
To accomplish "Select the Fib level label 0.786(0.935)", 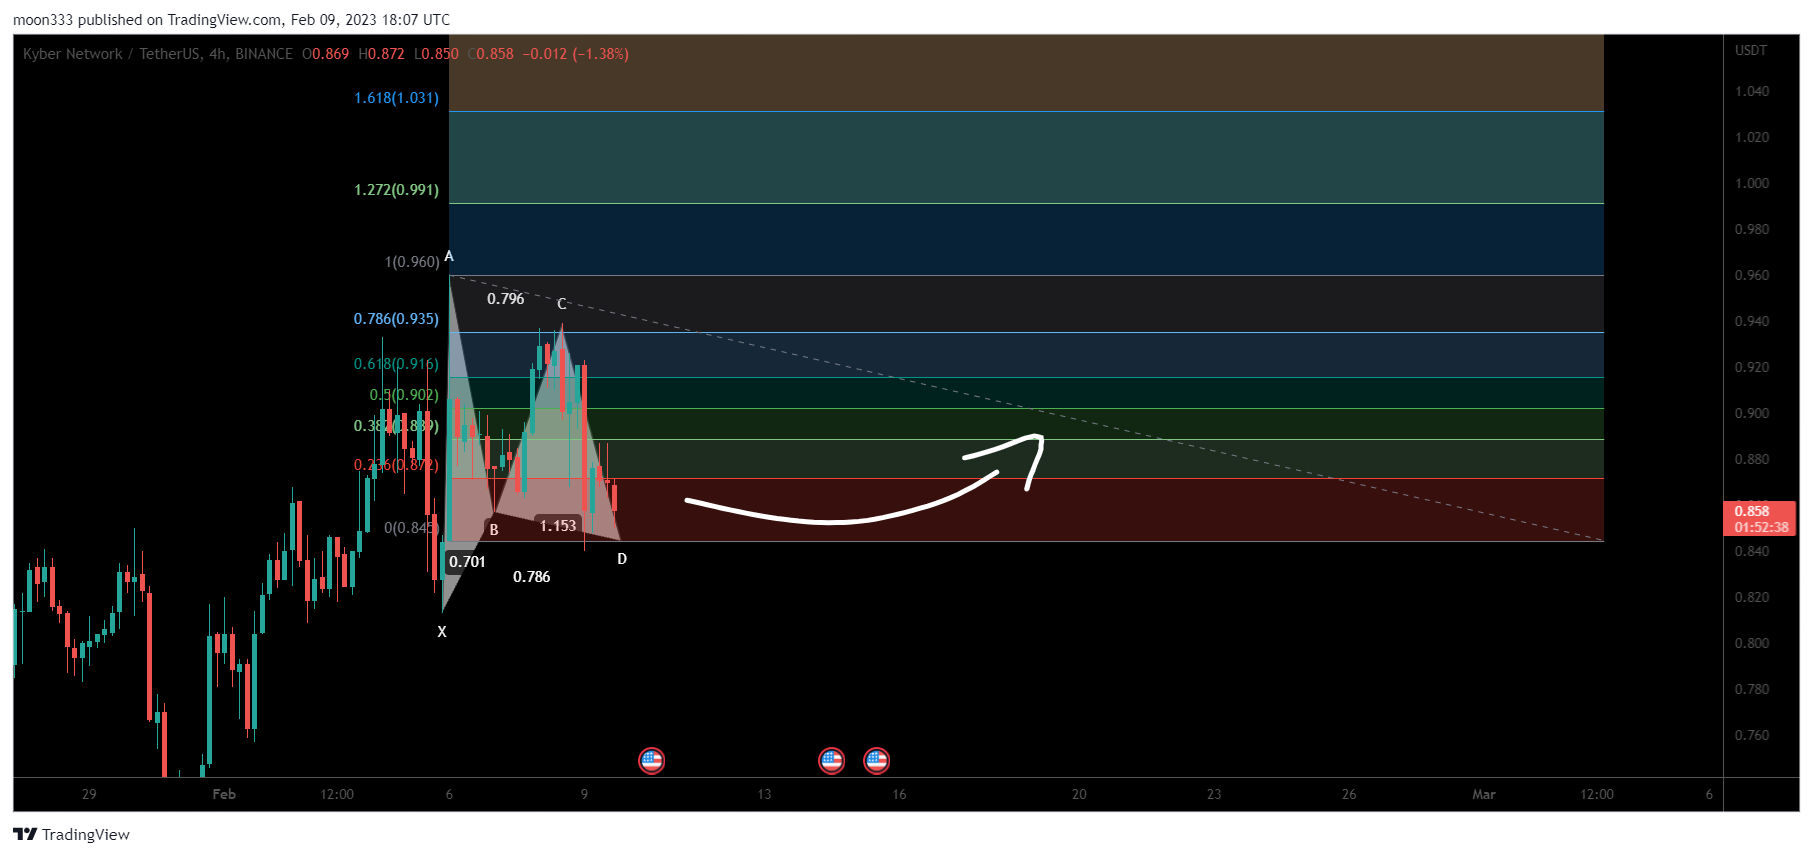I will [x=396, y=319].
